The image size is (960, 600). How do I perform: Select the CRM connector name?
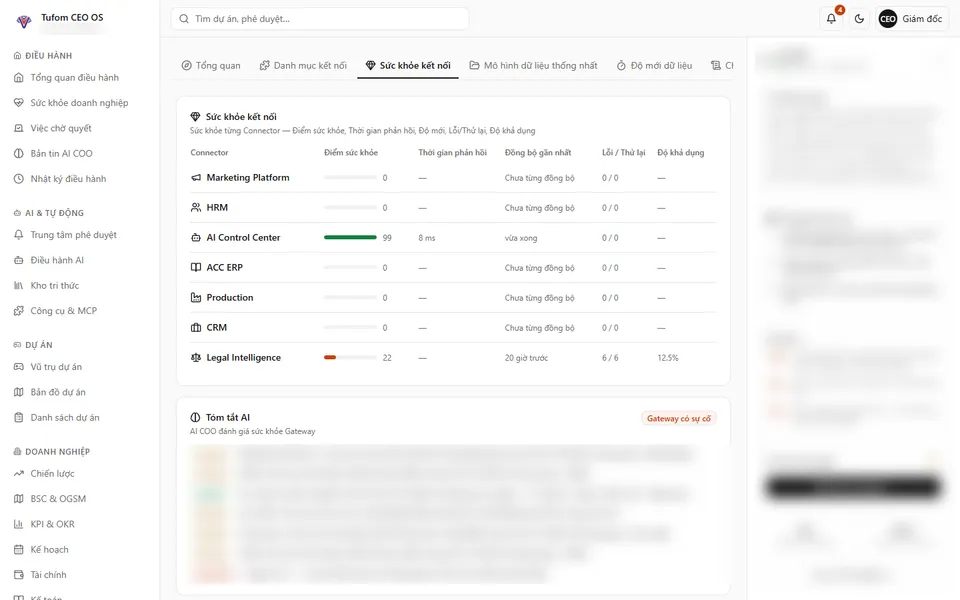(x=217, y=328)
